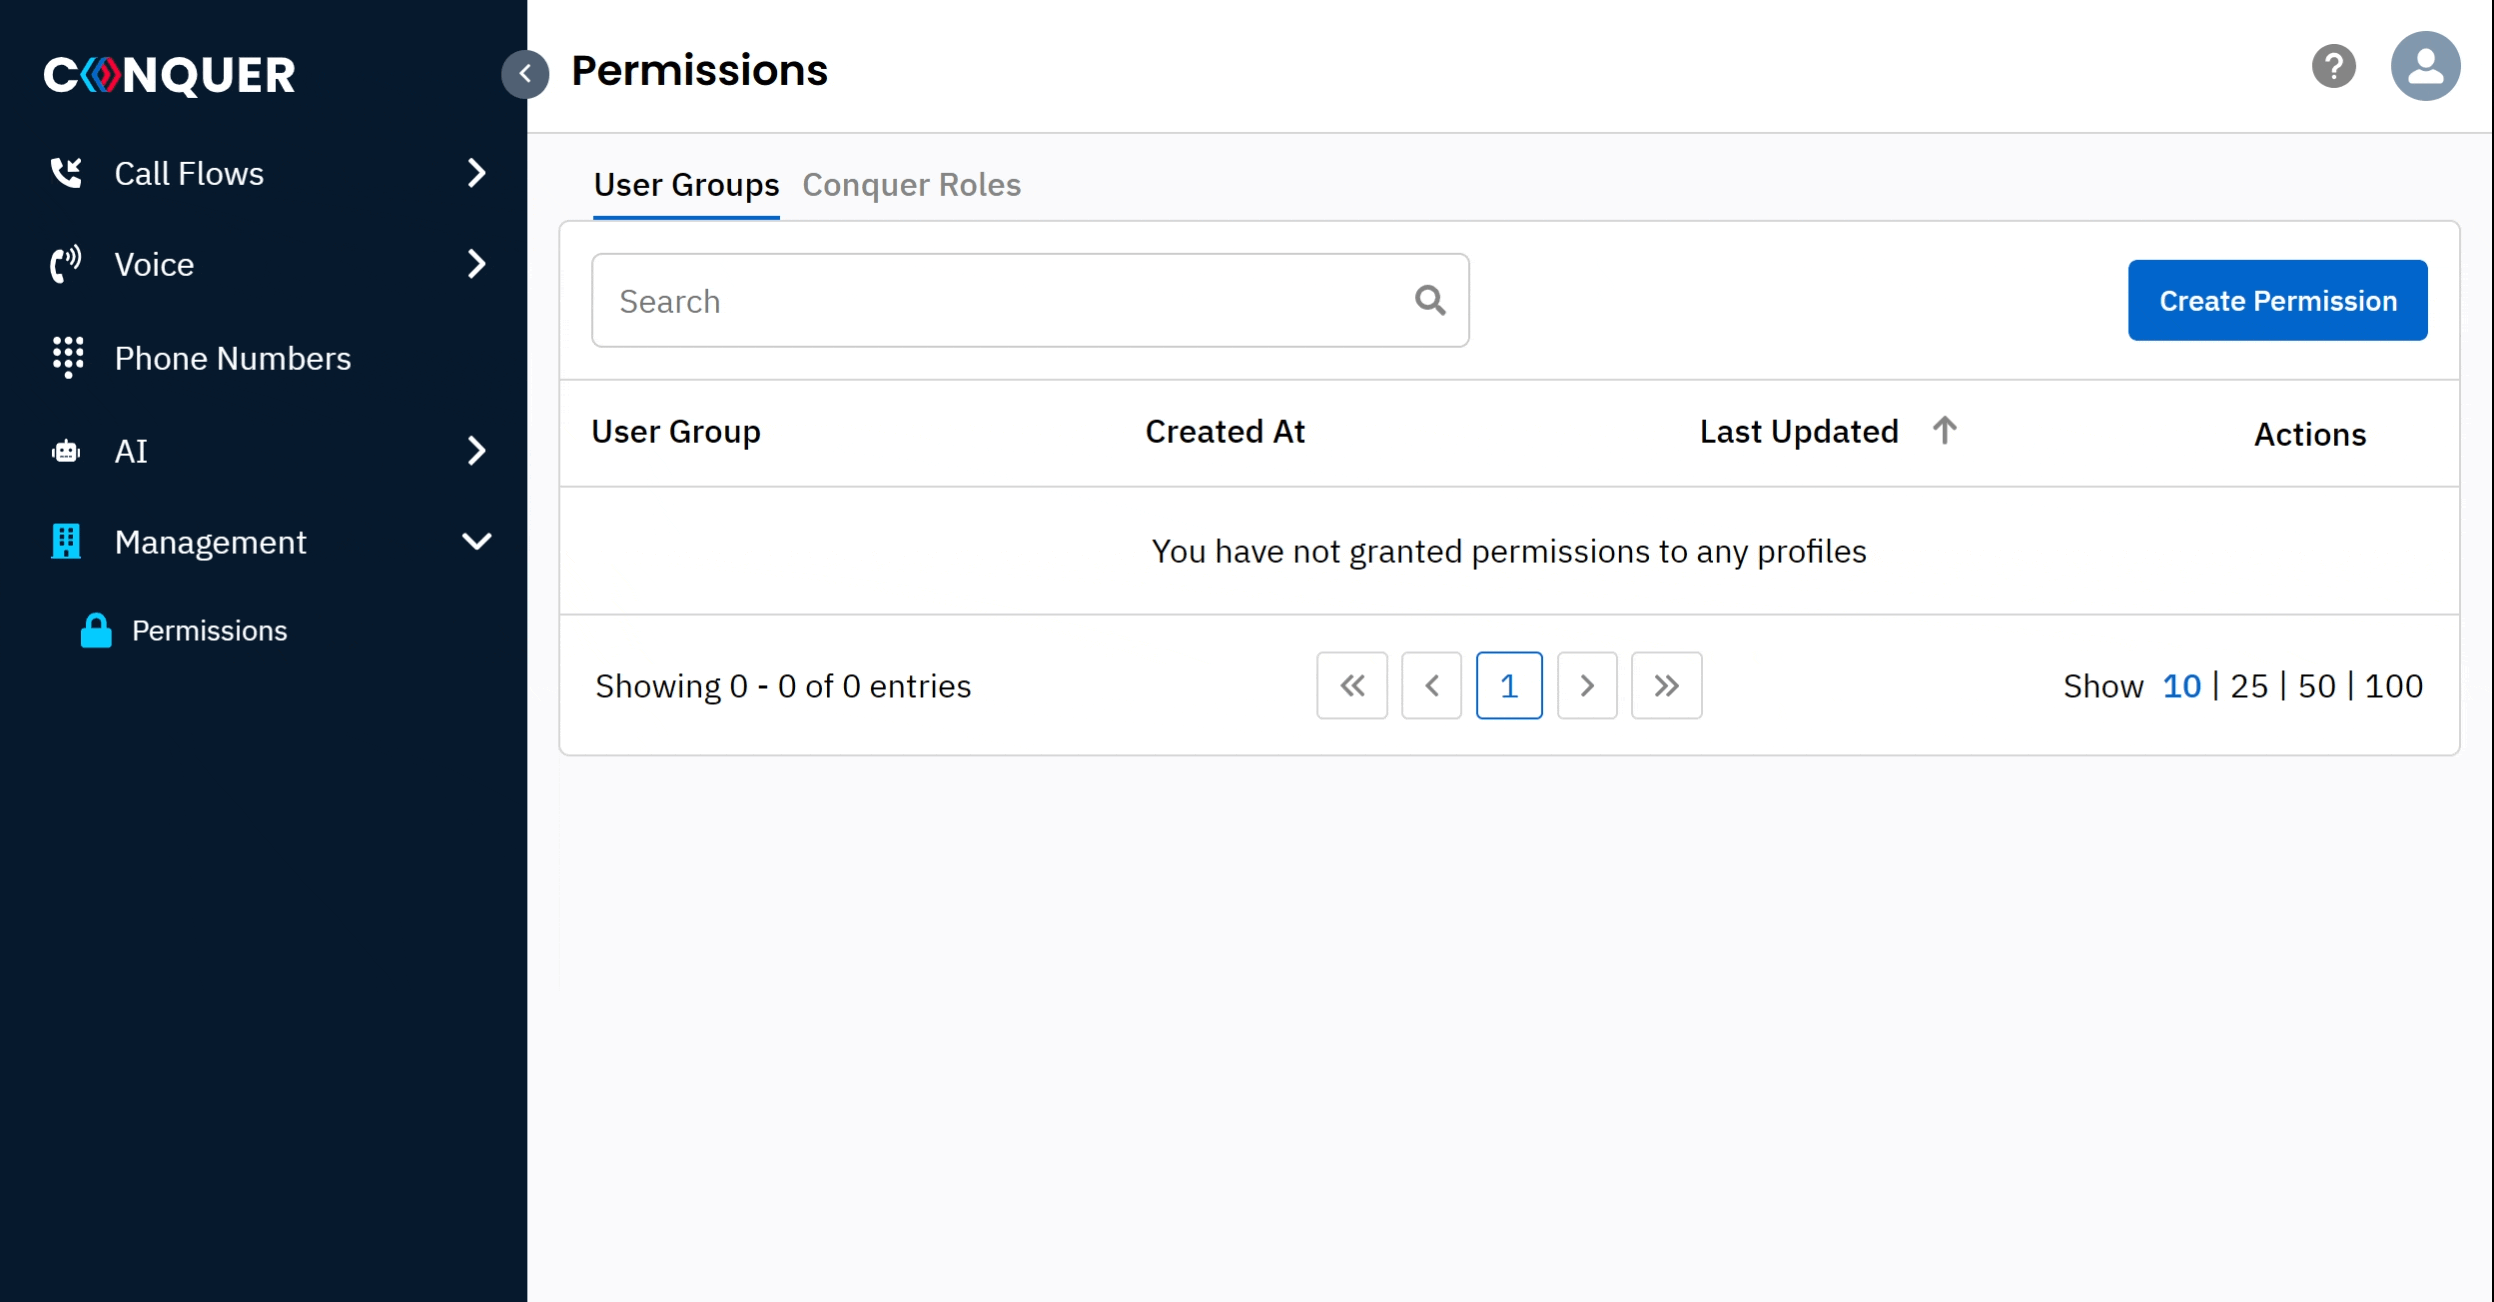Switch to the User Groups tab

click(x=686, y=185)
